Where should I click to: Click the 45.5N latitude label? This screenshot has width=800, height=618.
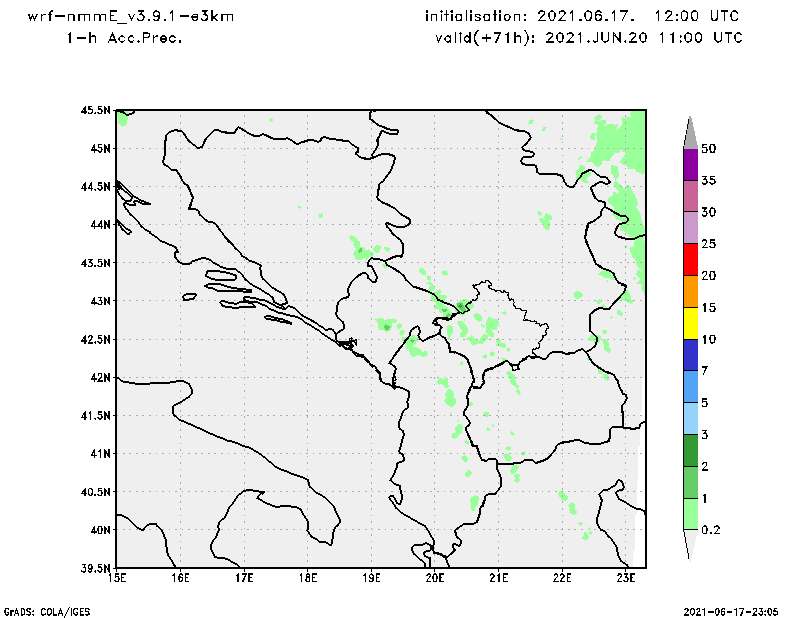coord(95,110)
